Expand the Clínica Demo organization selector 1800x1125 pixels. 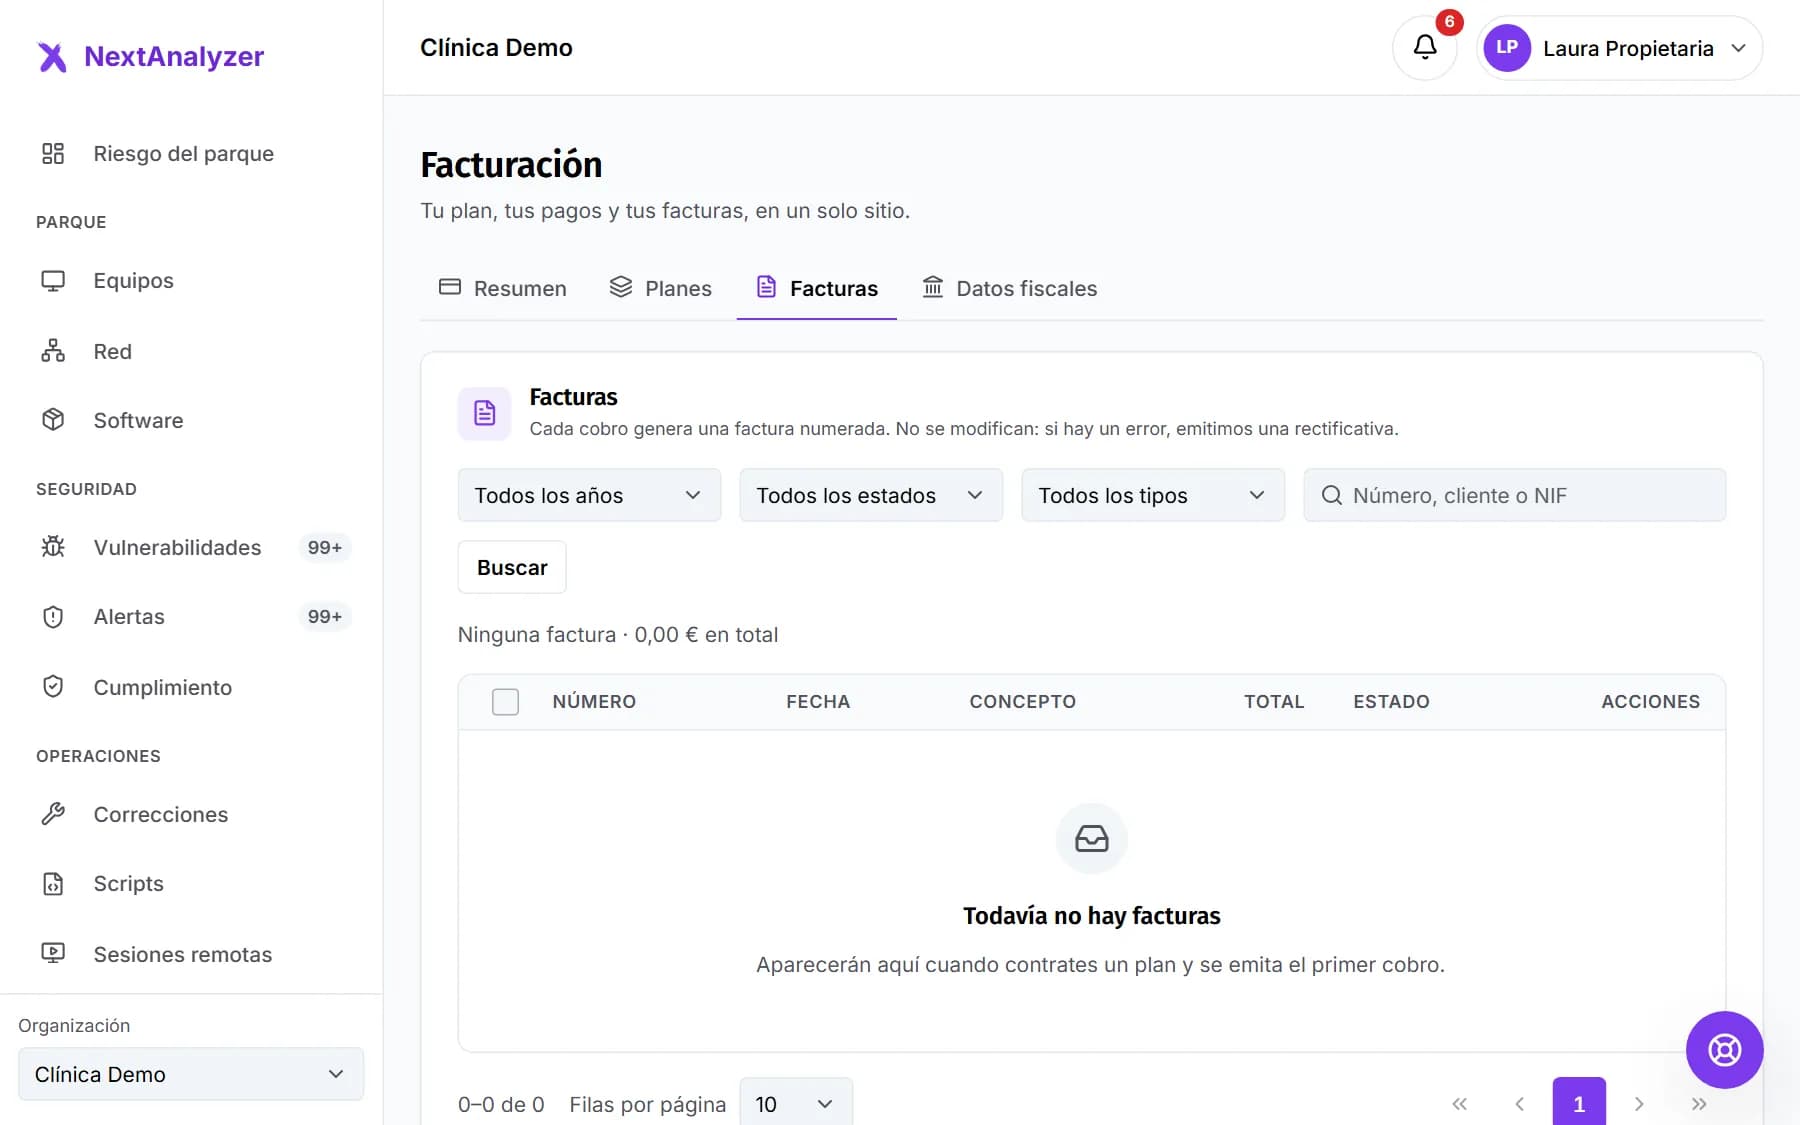pyautogui.click(x=191, y=1074)
